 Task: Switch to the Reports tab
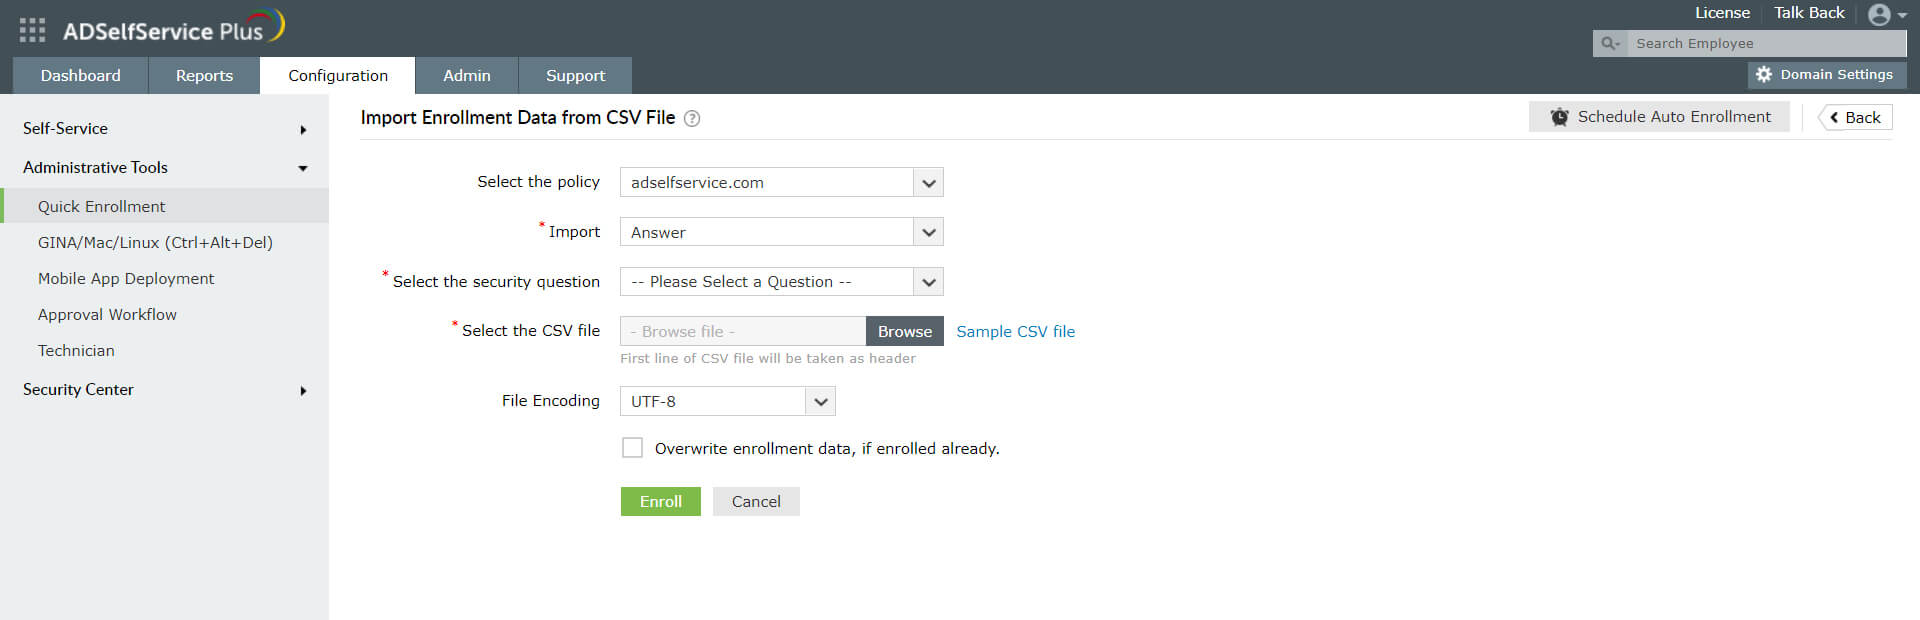click(x=204, y=76)
